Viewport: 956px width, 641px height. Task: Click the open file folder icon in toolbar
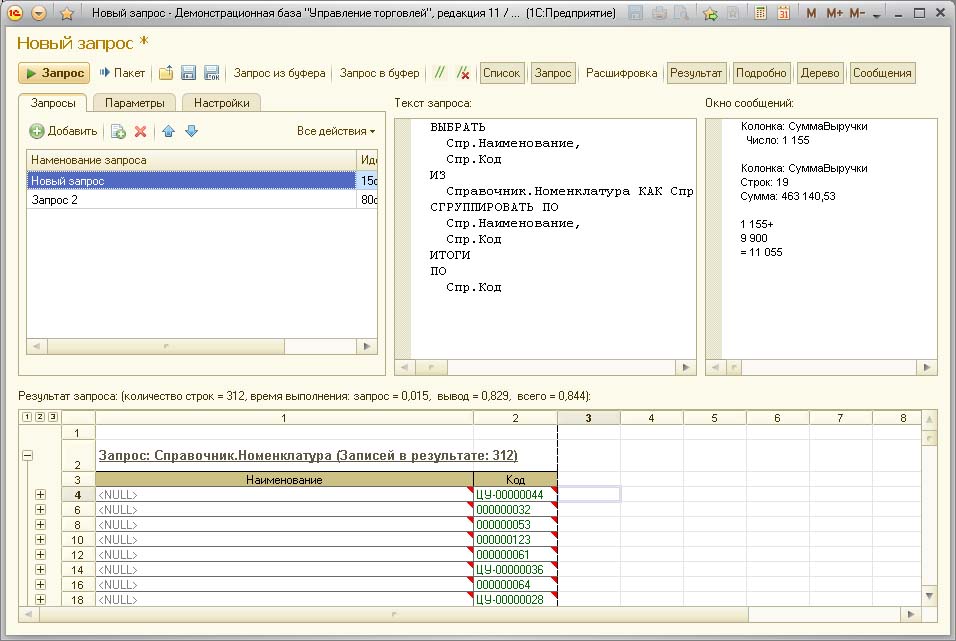166,73
